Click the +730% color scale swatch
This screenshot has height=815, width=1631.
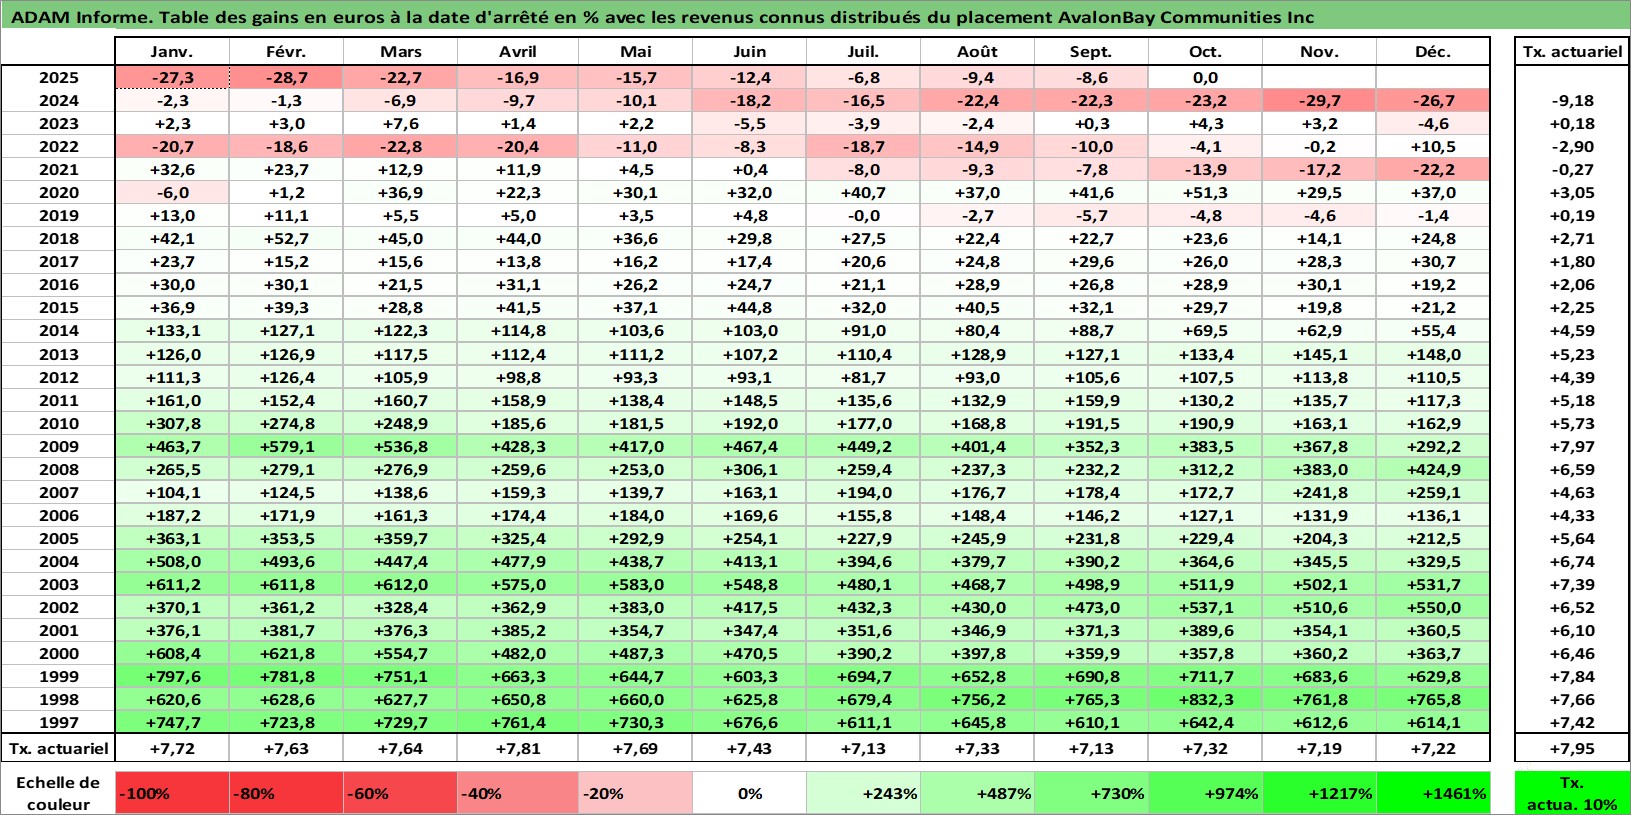1091,793
